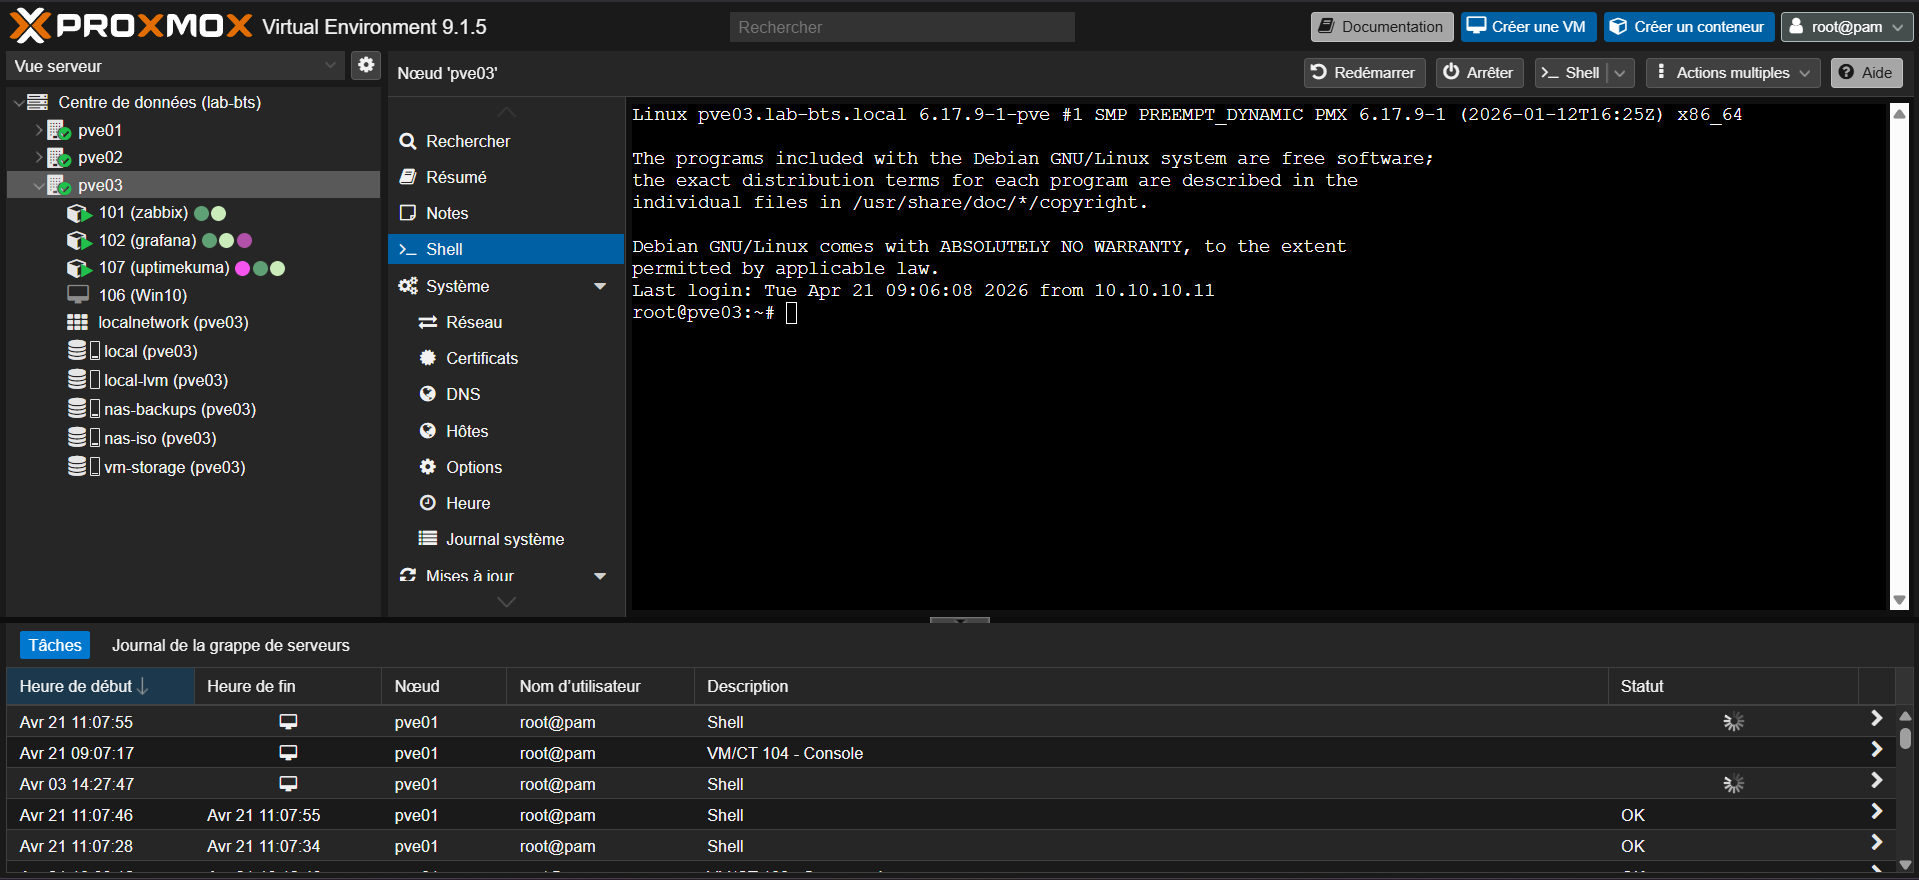The image size is (1919, 880).
Task: Open the Actions multiples dropdown
Action: click(x=1733, y=73)
